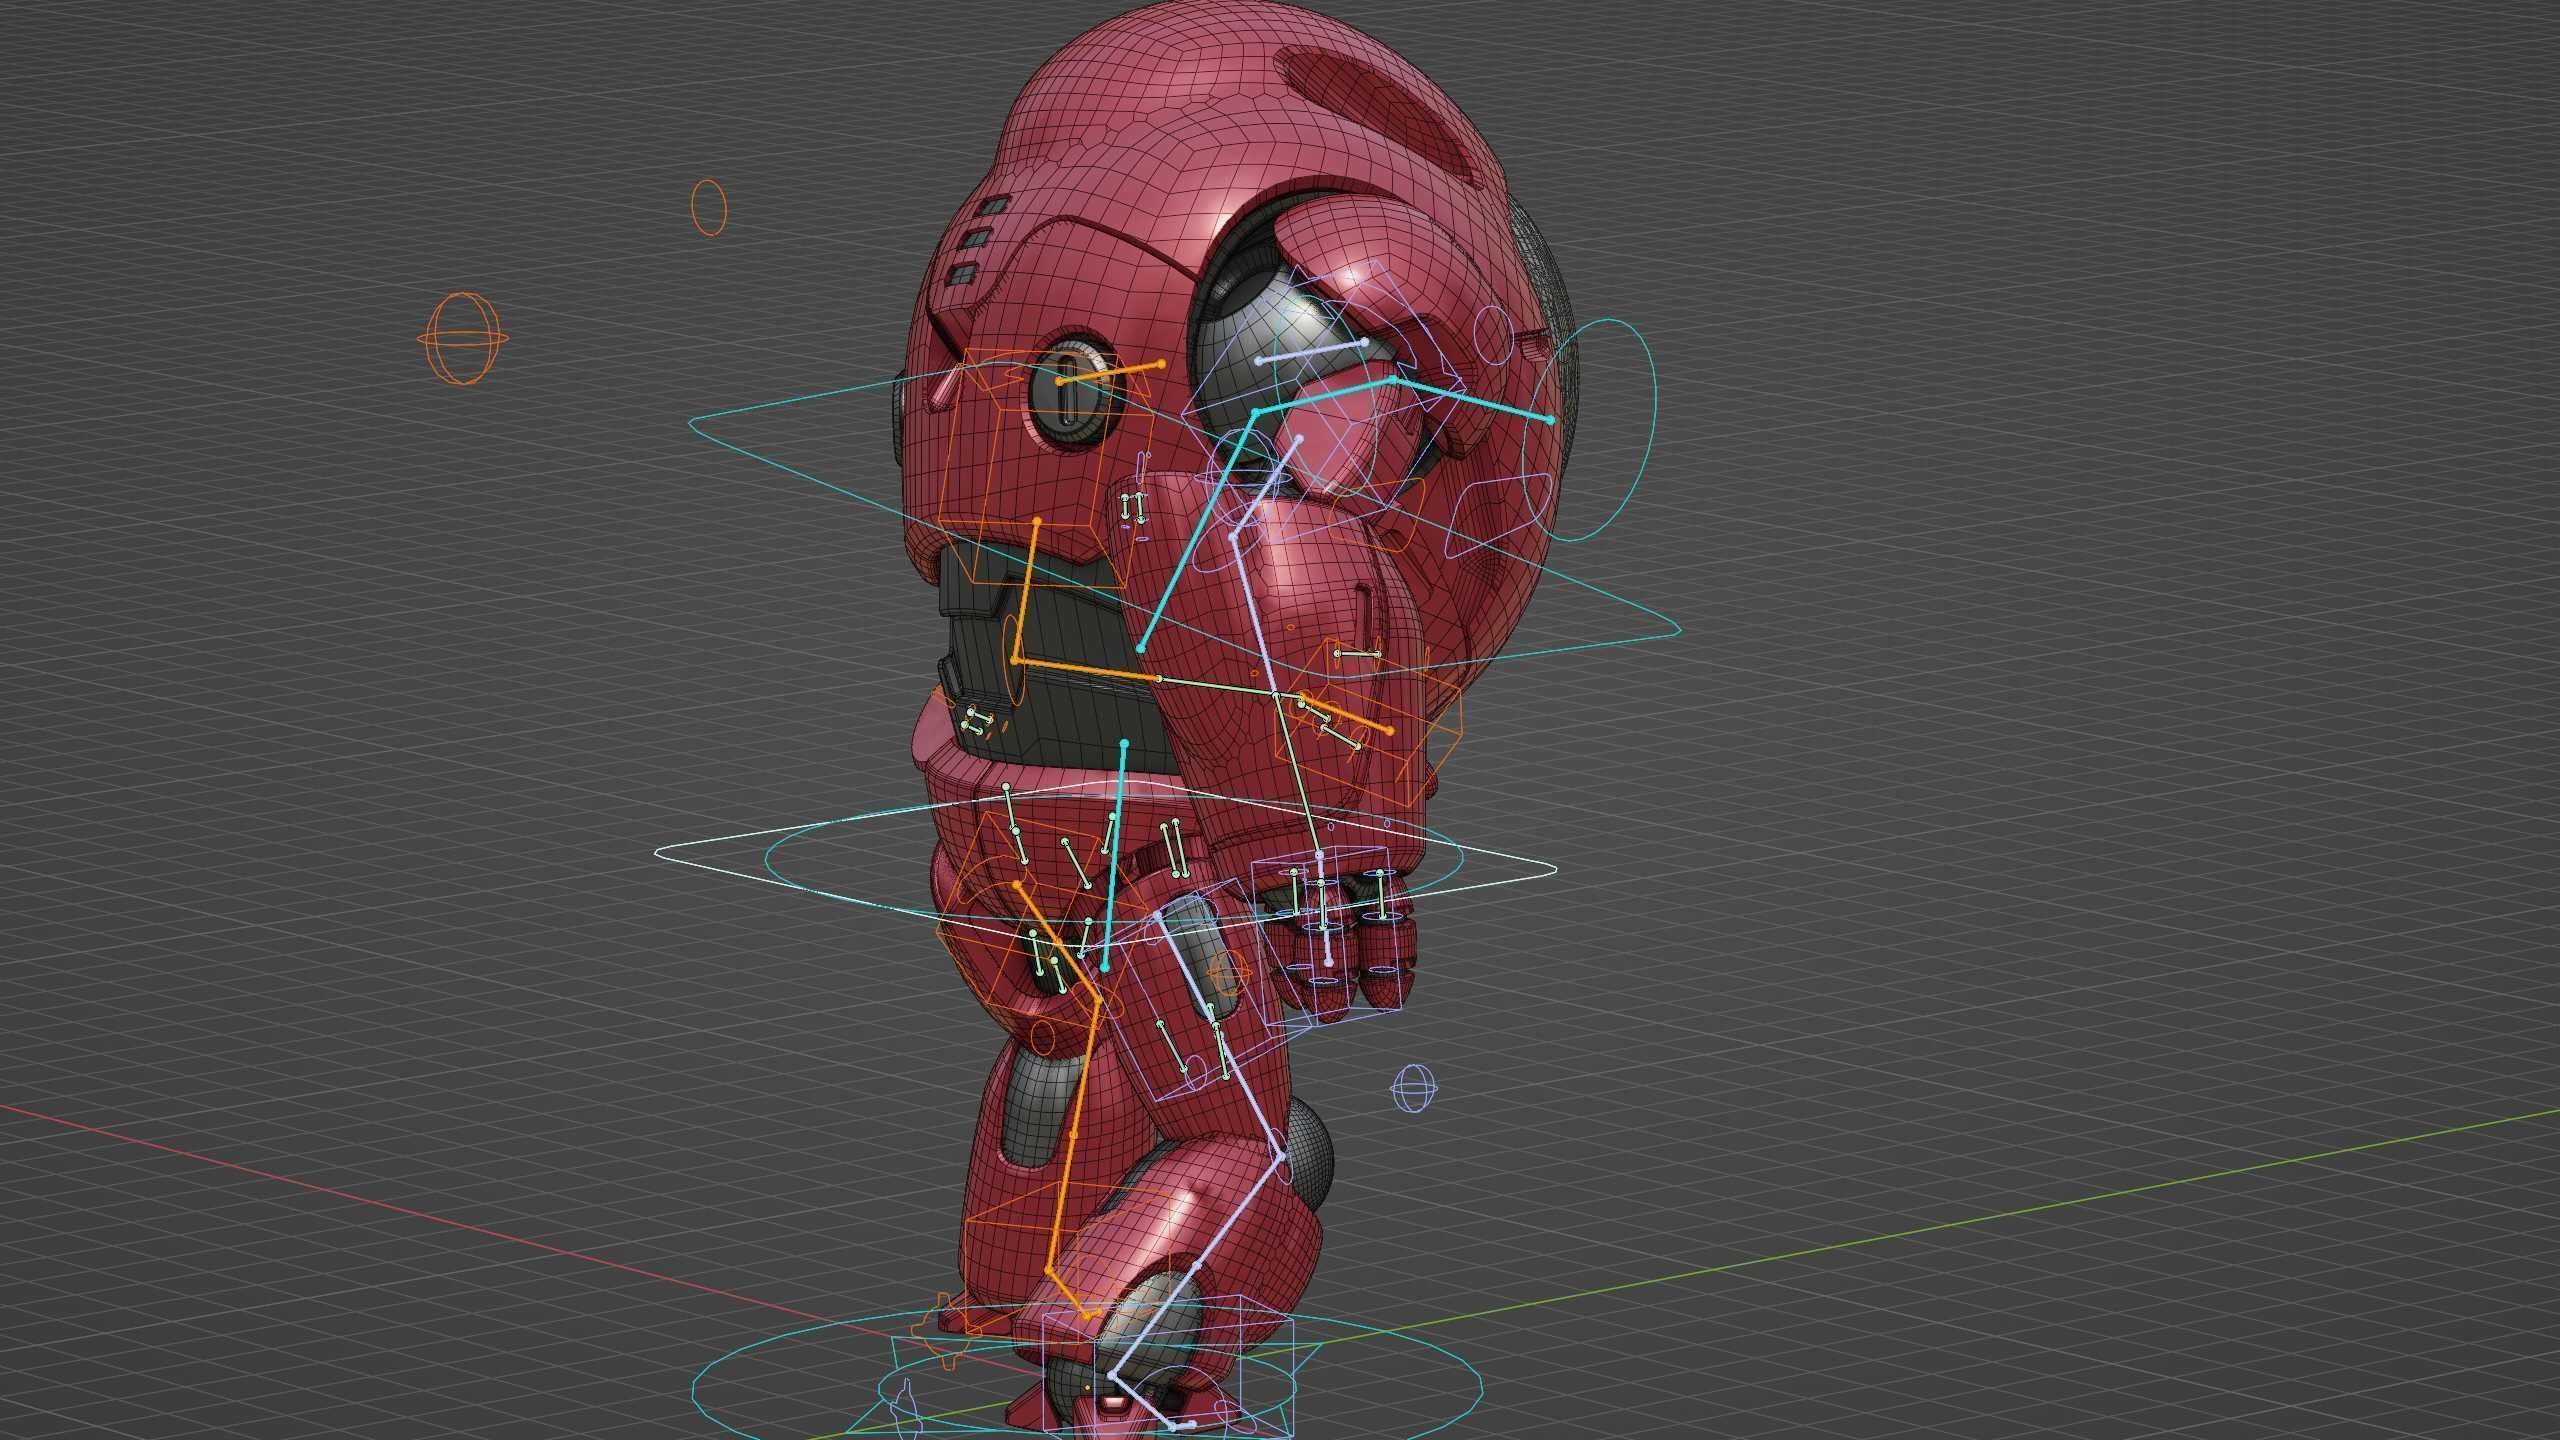Select the long cyan bone descending from the shoulder
Screen dimensions: 2560x1440
(x=1197, y=530)
